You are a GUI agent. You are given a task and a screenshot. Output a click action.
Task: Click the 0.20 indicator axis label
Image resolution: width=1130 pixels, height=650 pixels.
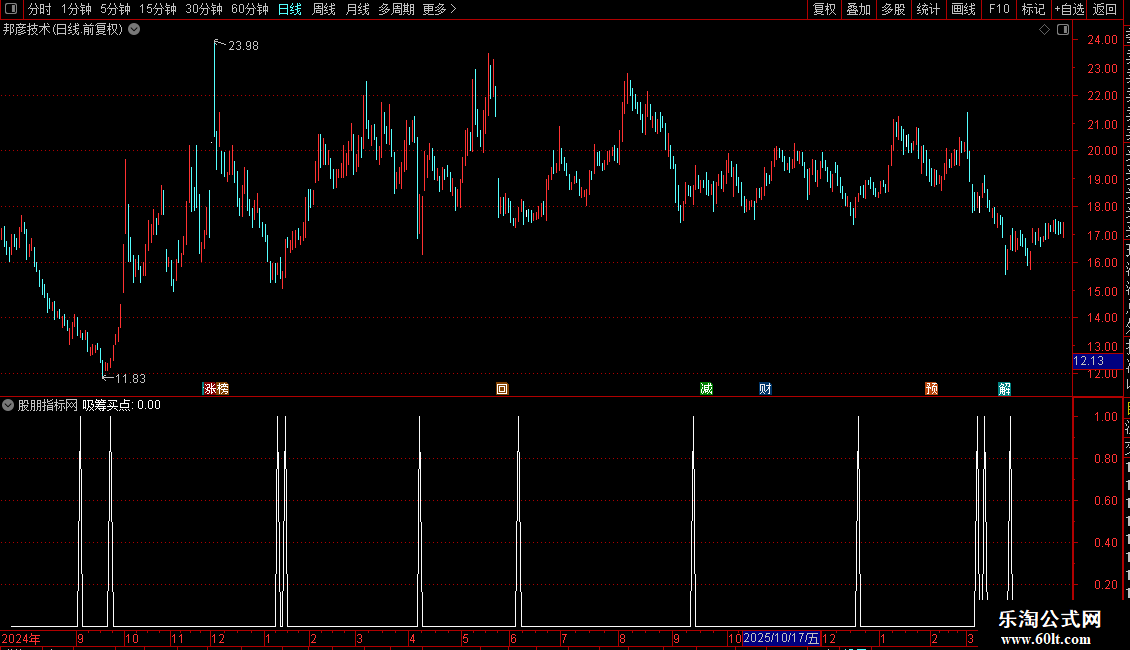click(1105, 584)
